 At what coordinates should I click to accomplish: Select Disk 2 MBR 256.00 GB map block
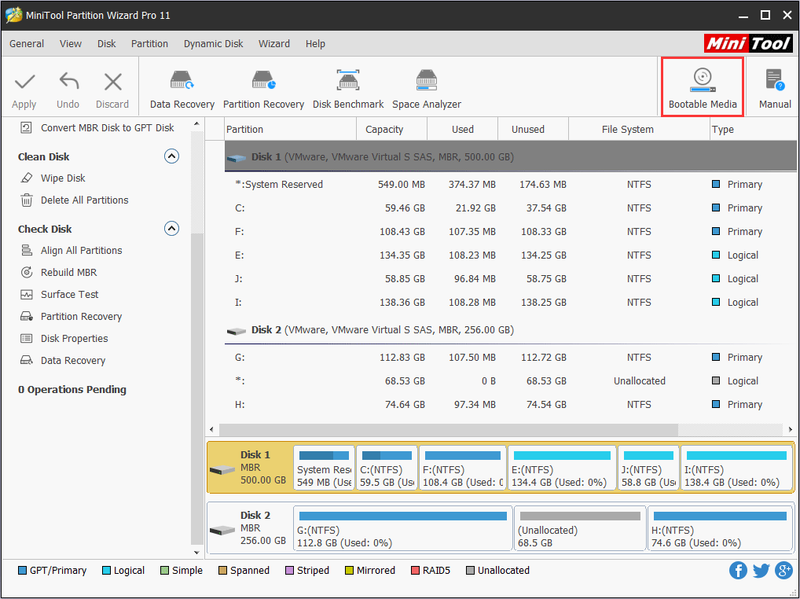pos(249,528)
